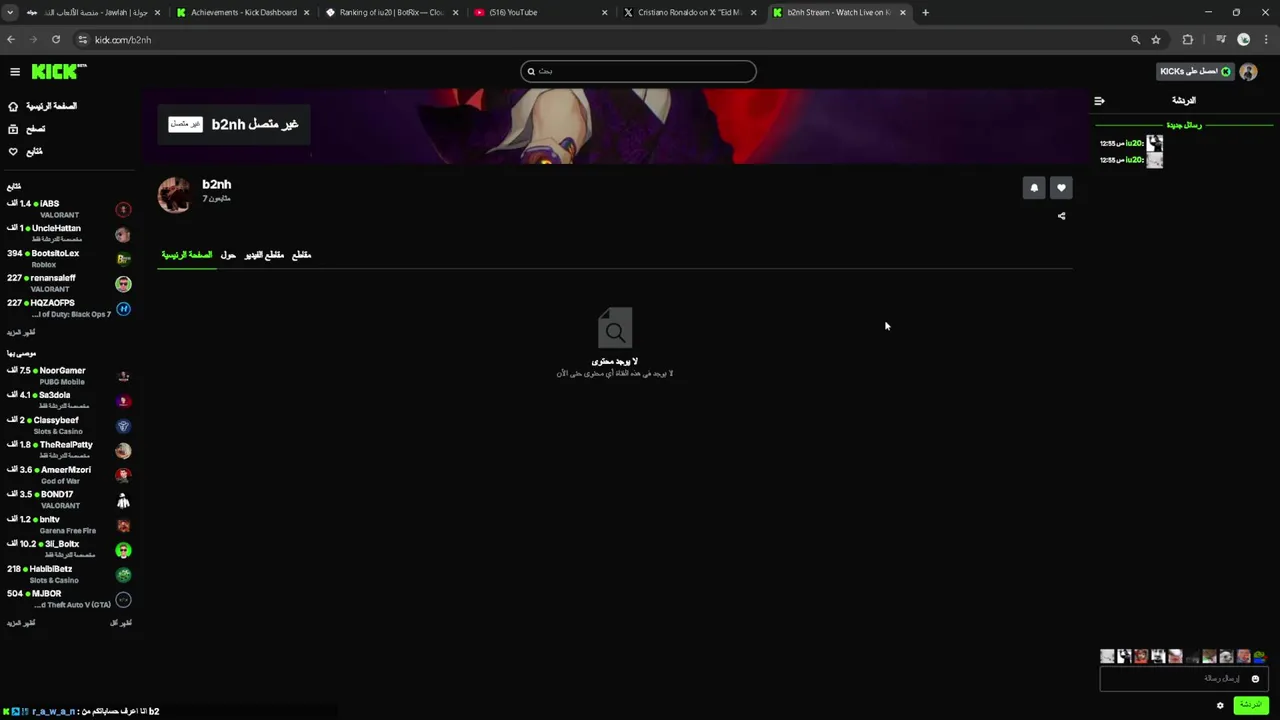Image resolution: width=1280 pixels, height=720 pixels.
Task: Open BootsitoLex channel in sidebar
Action: click(68, 259)
